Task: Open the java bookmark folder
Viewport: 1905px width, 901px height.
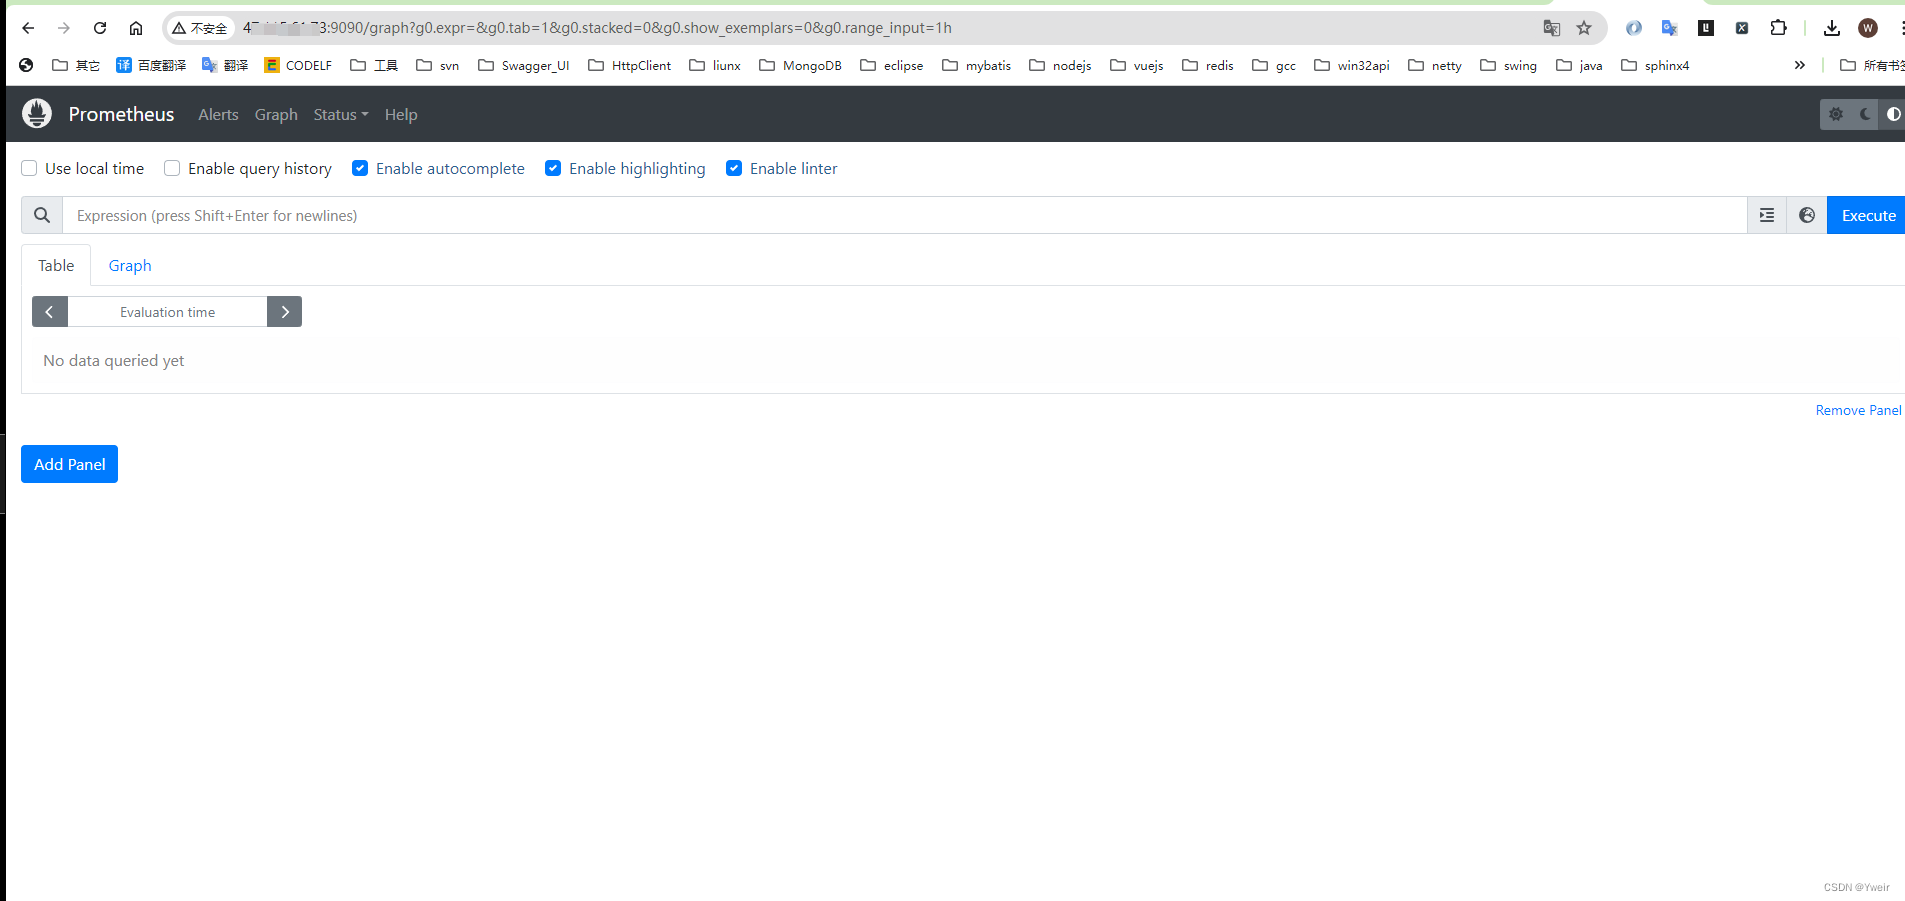Action: tap(1580, 65)
